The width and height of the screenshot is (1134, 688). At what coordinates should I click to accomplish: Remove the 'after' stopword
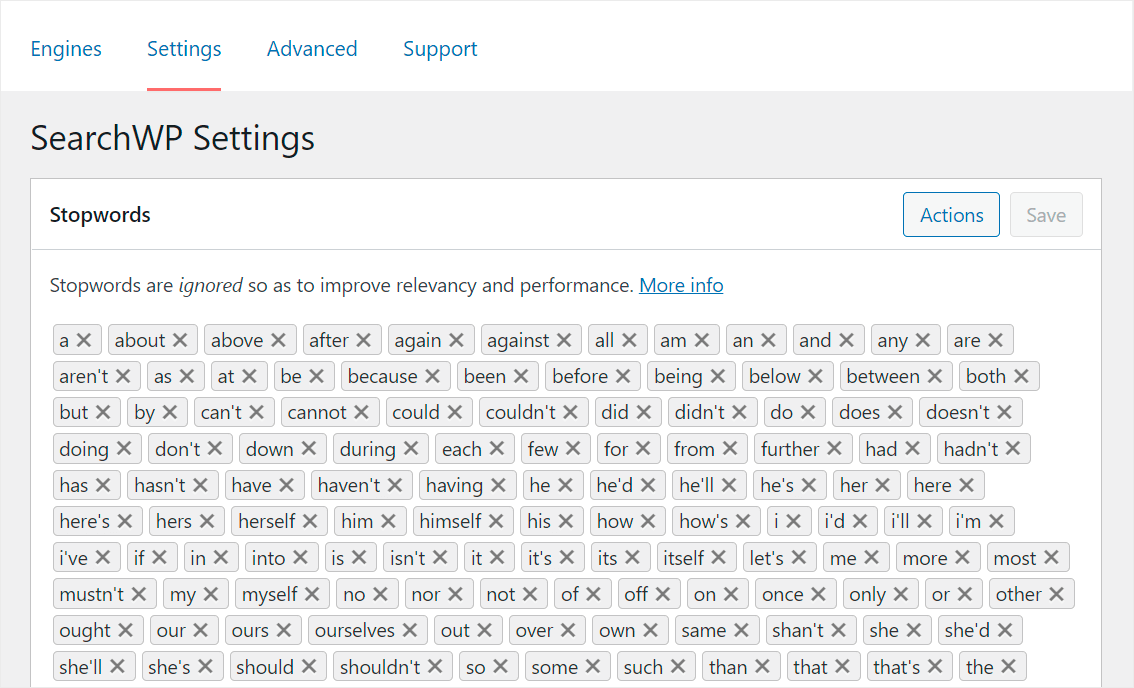(364, 340)
